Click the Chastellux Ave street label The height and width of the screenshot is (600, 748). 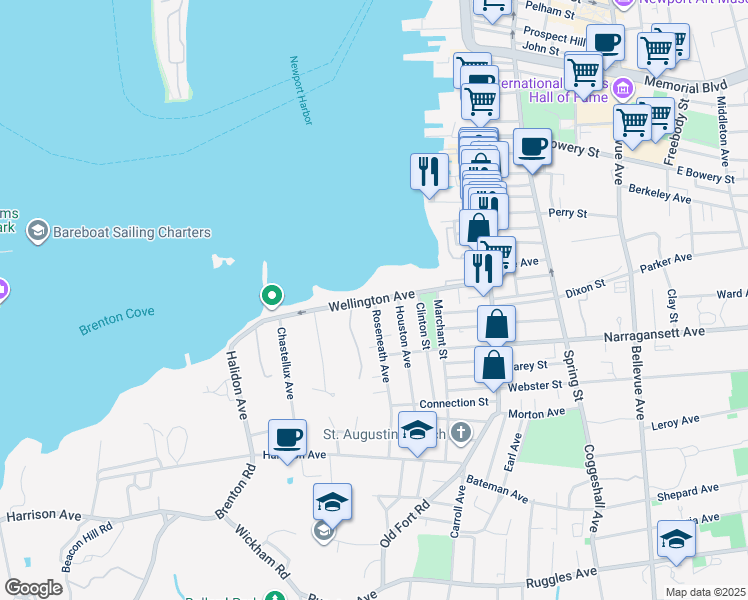[285, 363]
